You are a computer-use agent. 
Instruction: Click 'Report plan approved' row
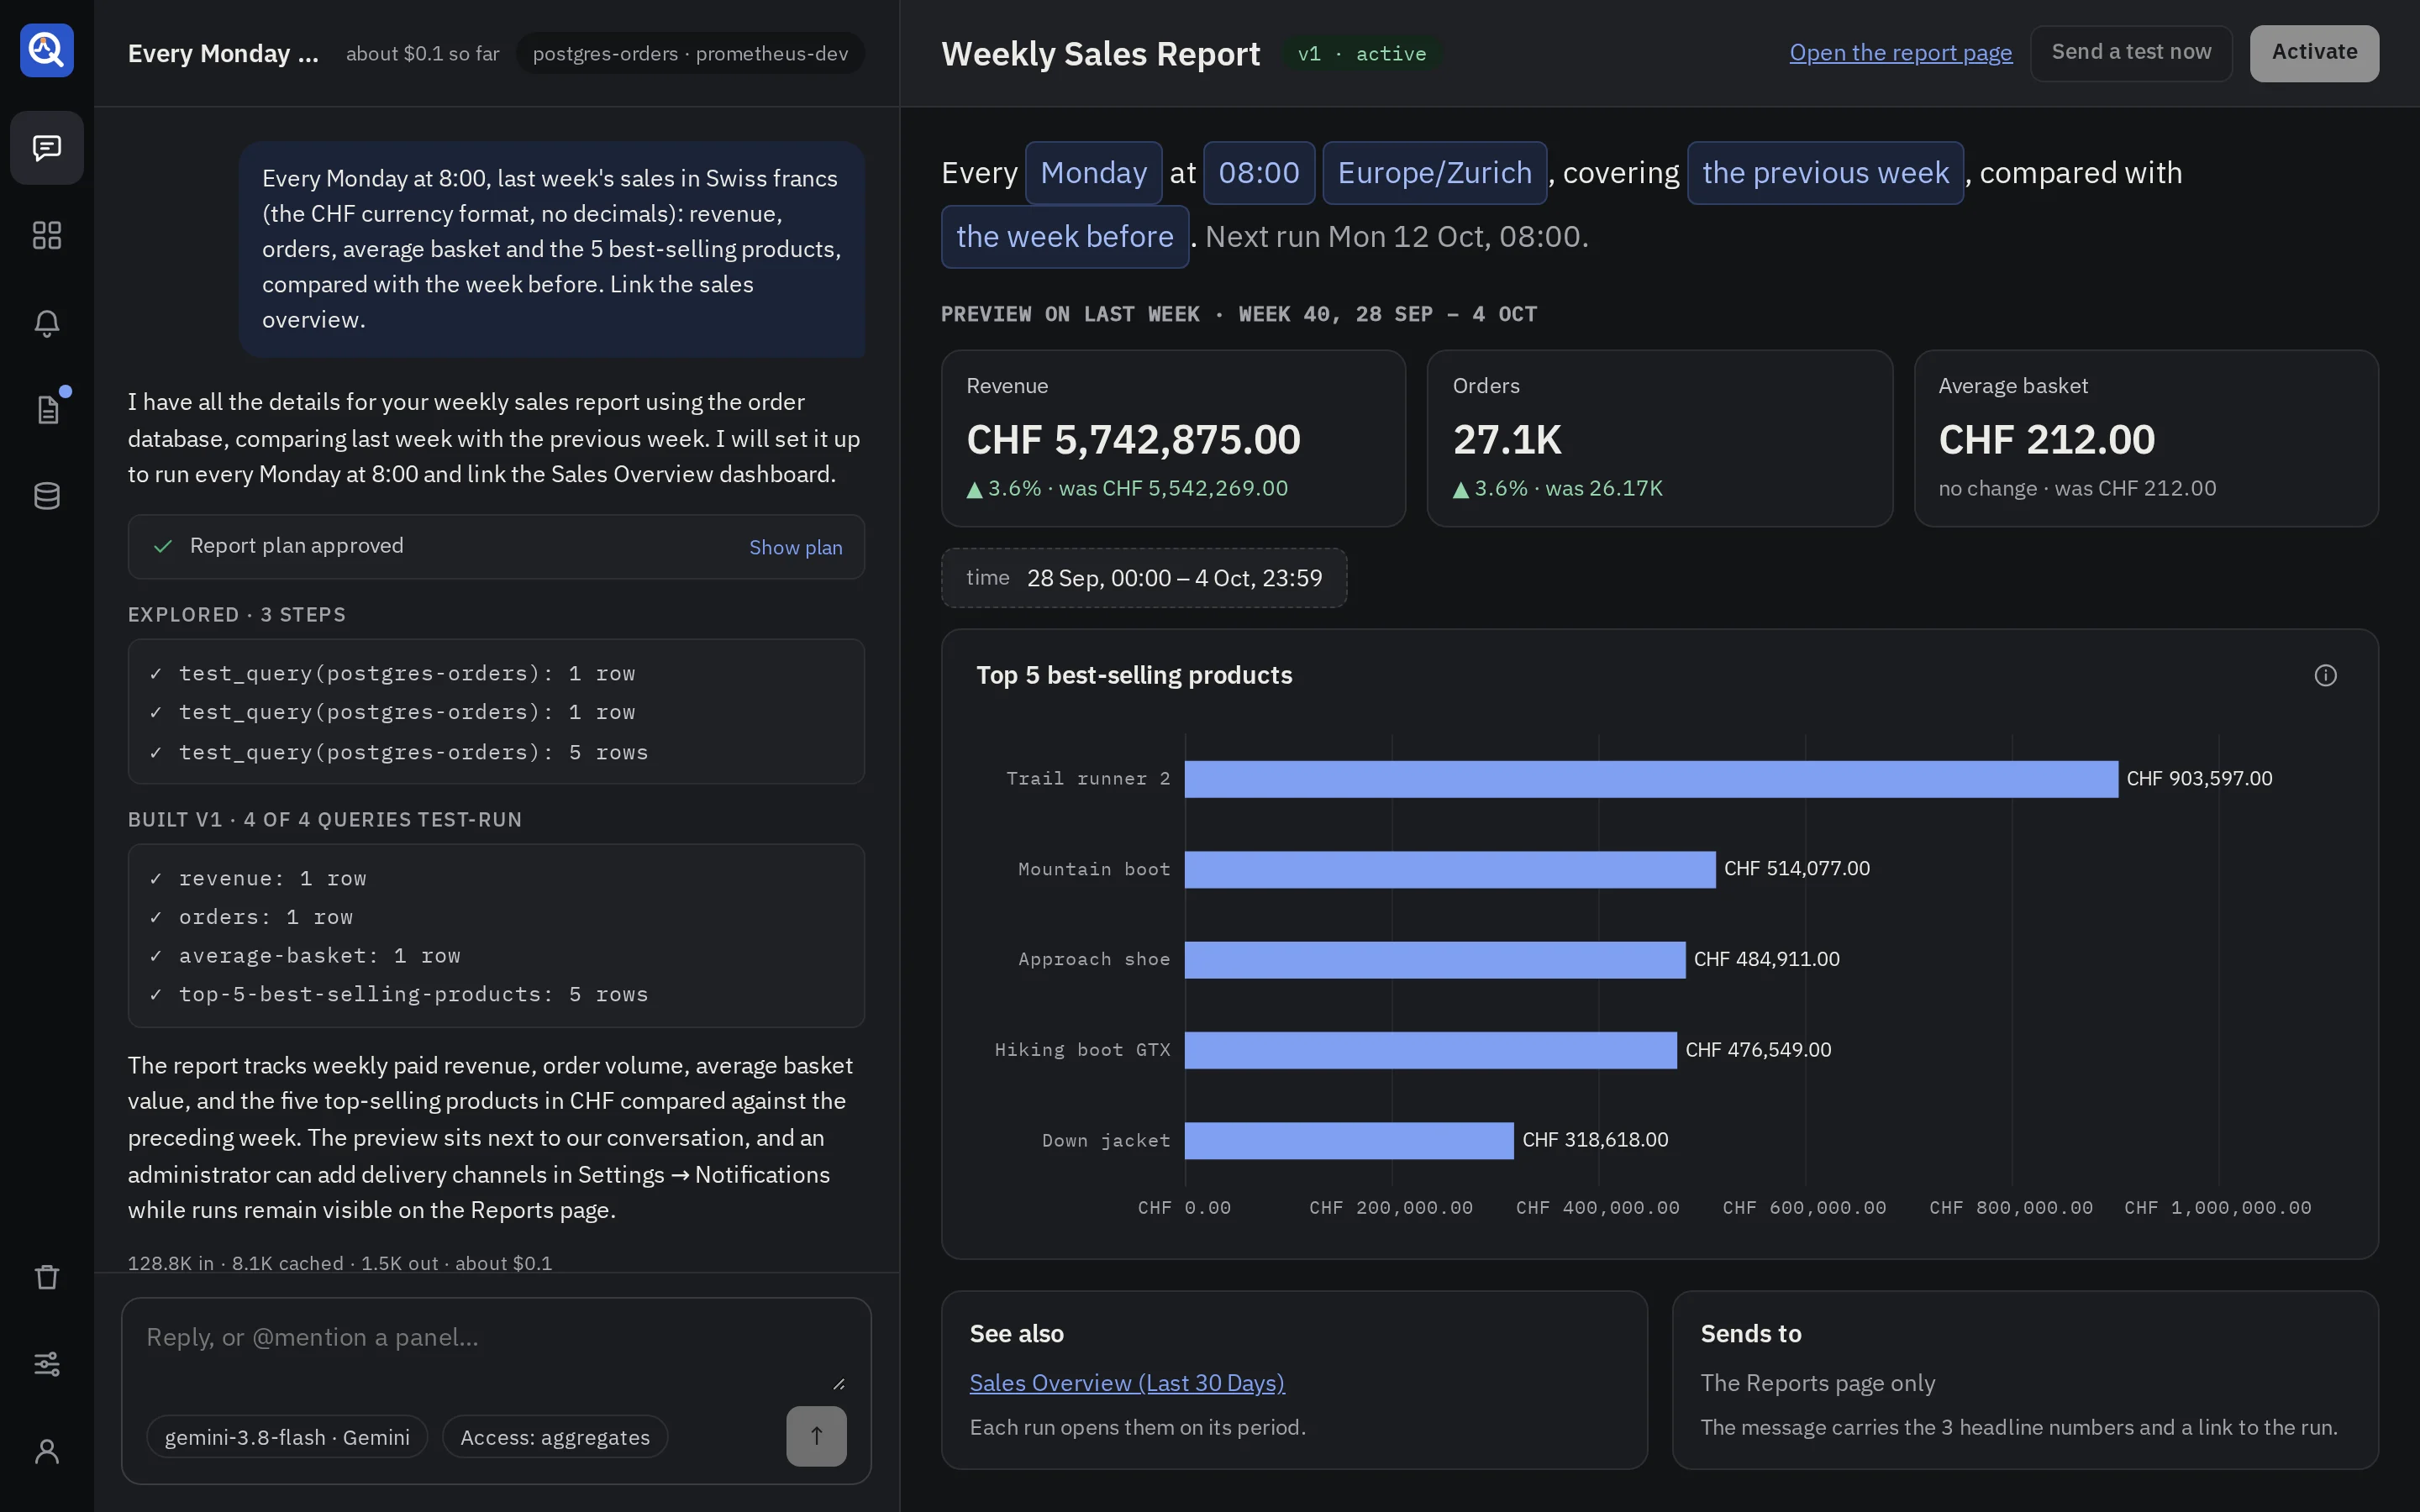point(496,547)
